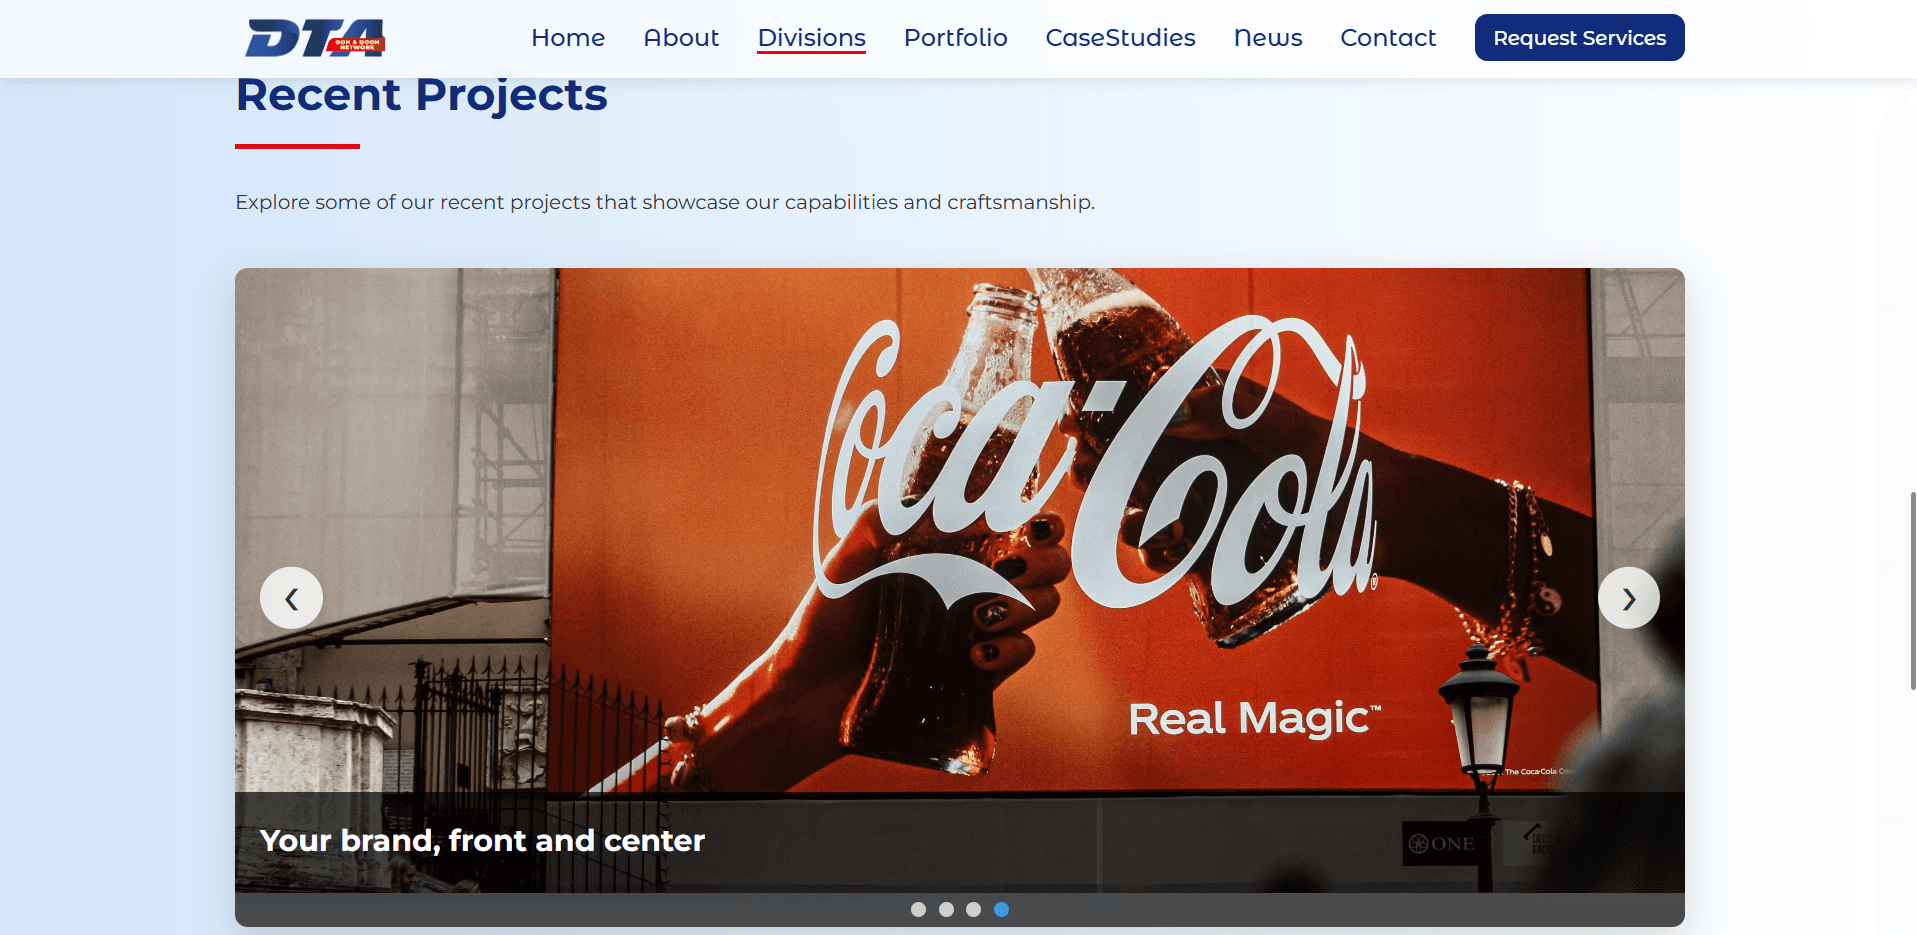Go to the Home page

pyautogui.click(x=568, y=38)
